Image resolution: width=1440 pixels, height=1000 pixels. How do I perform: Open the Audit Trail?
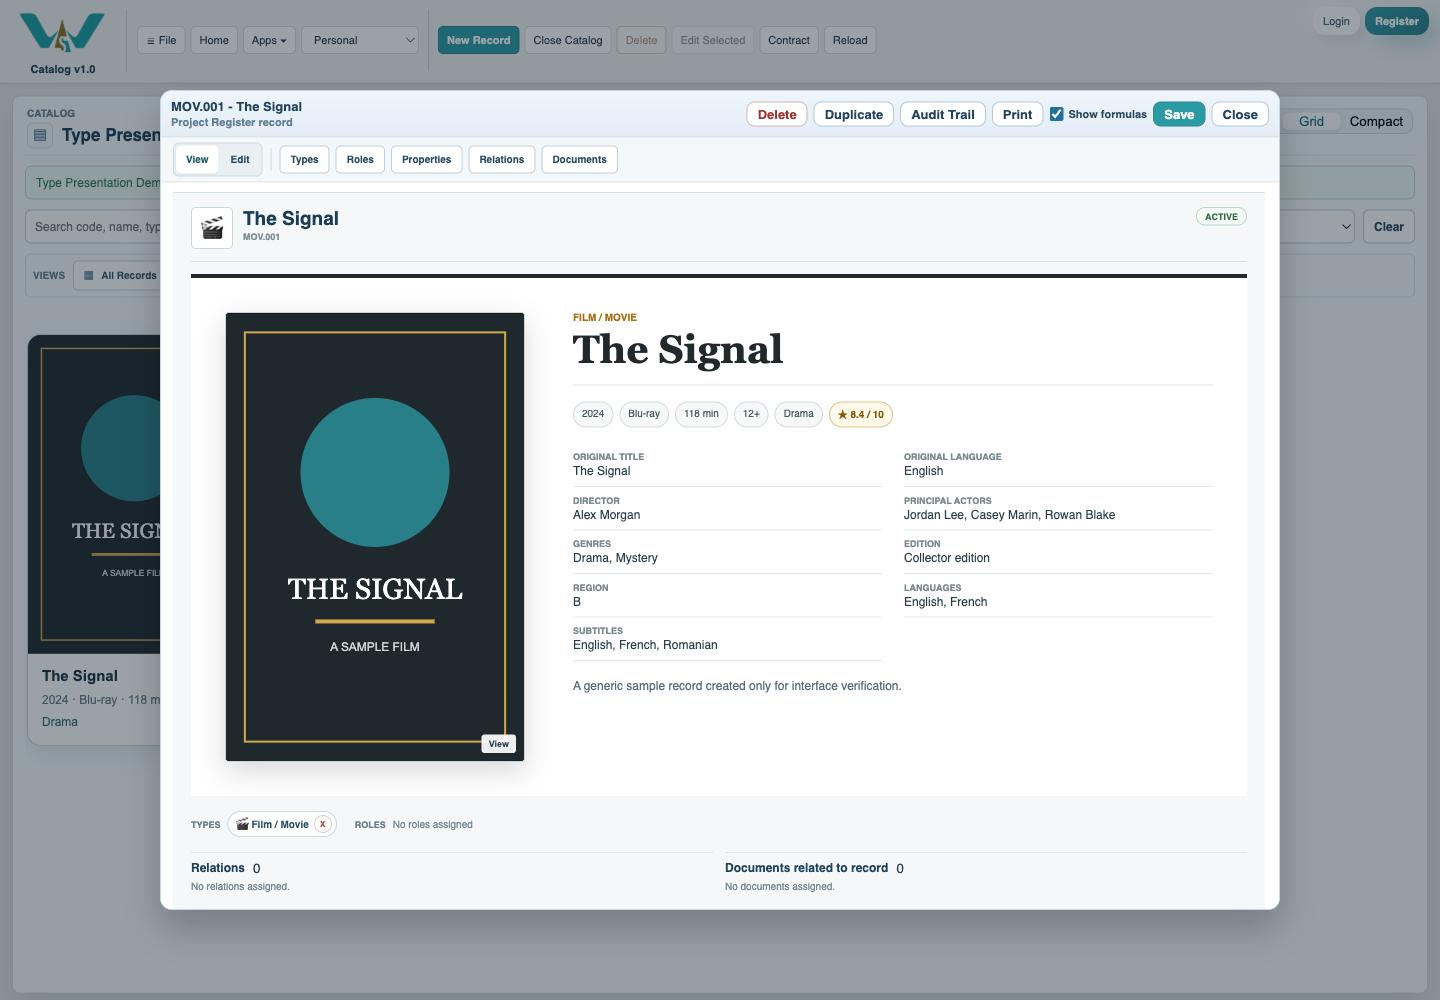tap(943, 114)
